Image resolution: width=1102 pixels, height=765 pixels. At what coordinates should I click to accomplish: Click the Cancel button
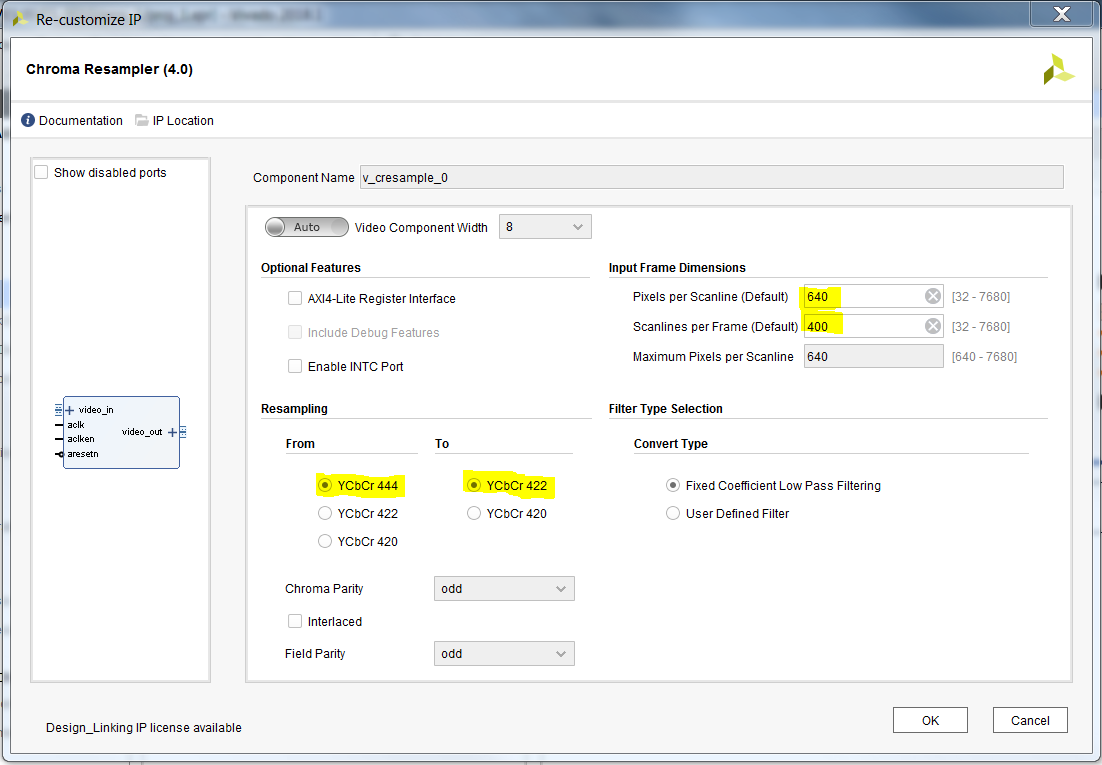pos(1030,720)
